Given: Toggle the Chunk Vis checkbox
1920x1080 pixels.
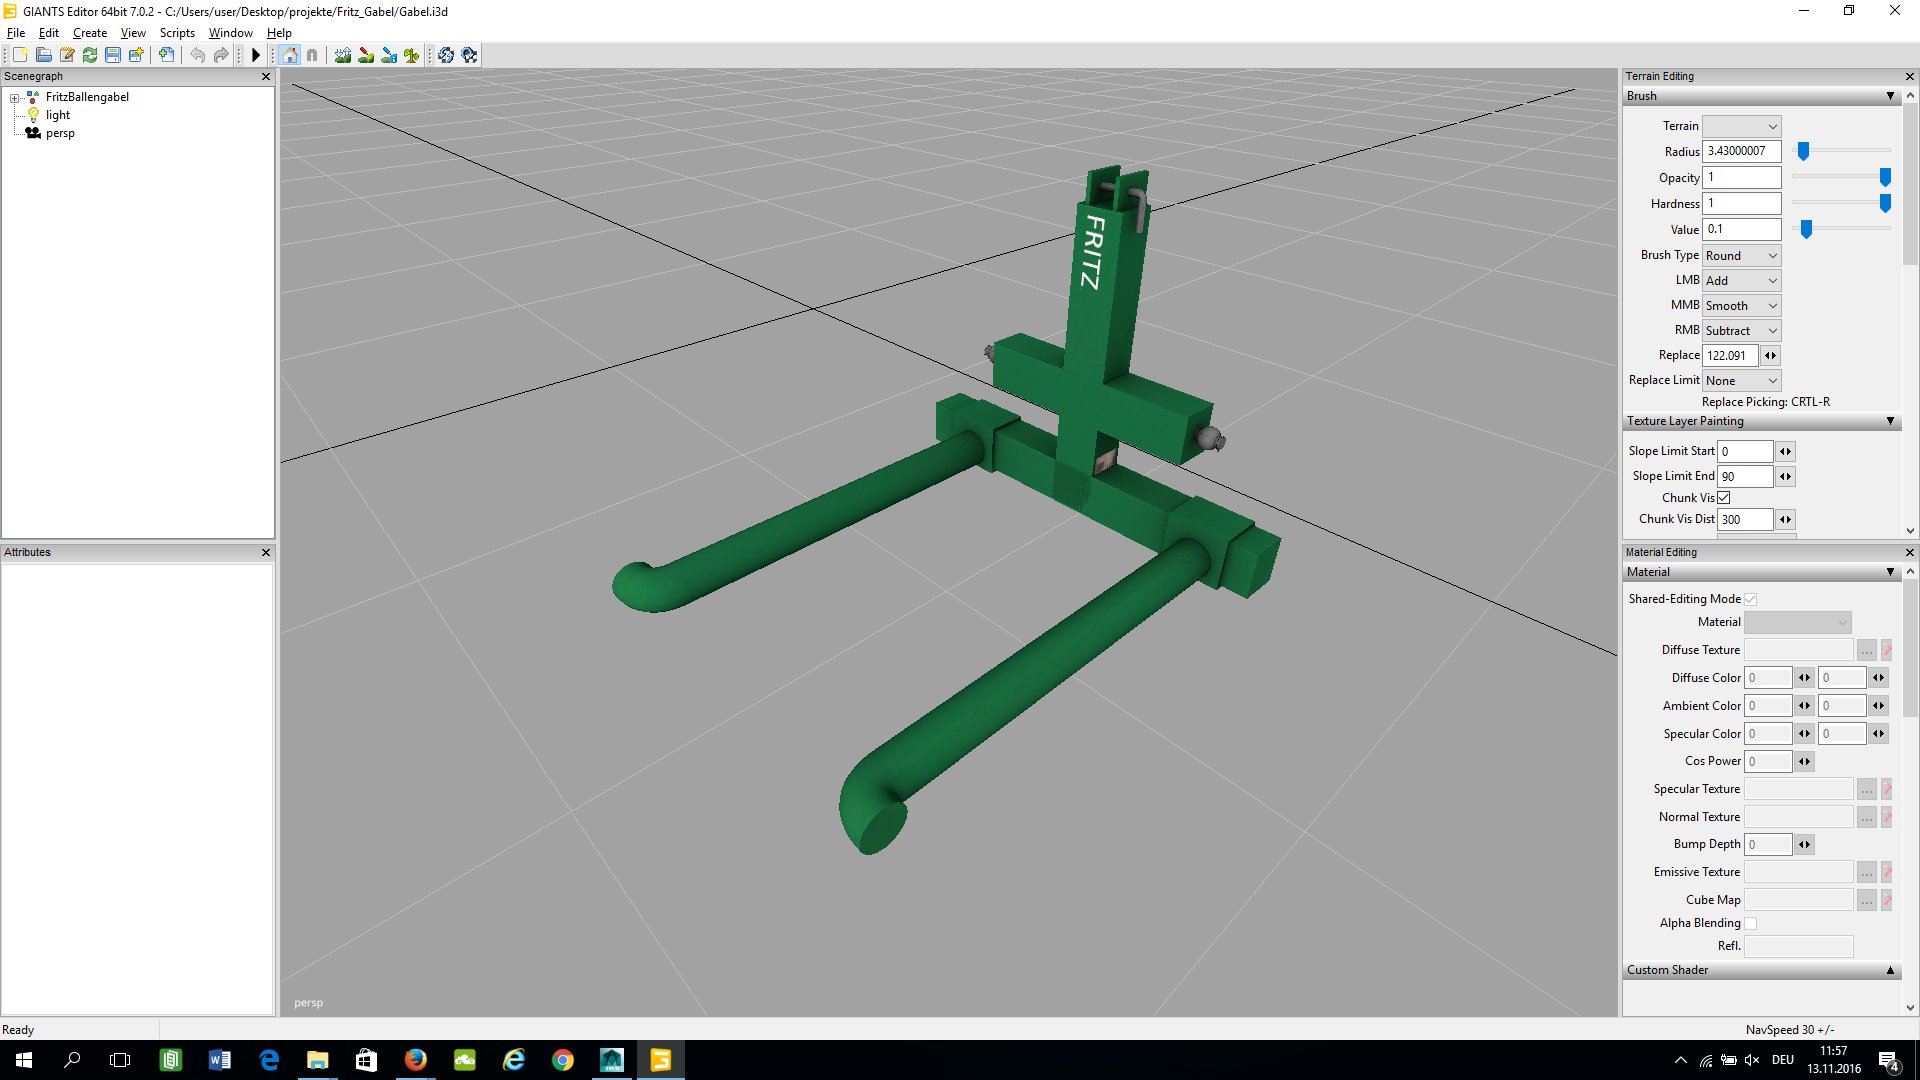Looking at the screenshot, I should click(x=1724, y=497).
